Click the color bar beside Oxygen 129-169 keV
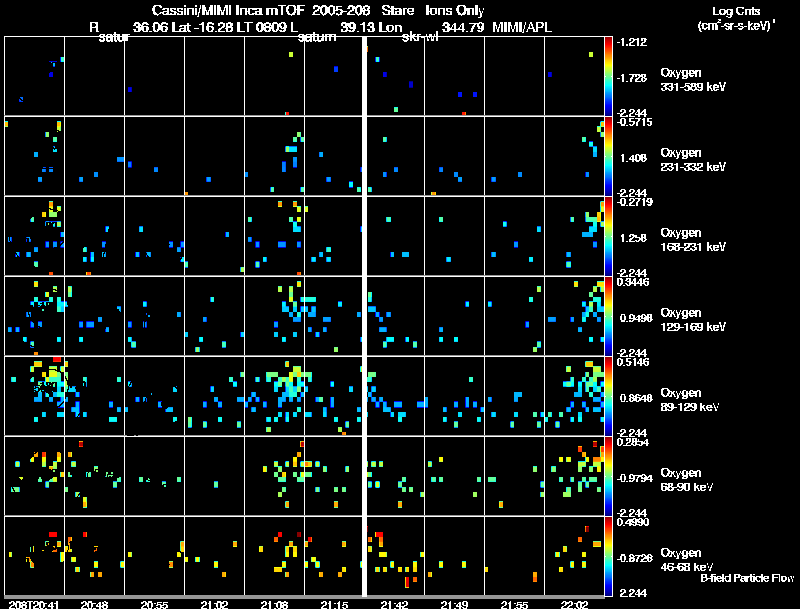 (608, 316)
